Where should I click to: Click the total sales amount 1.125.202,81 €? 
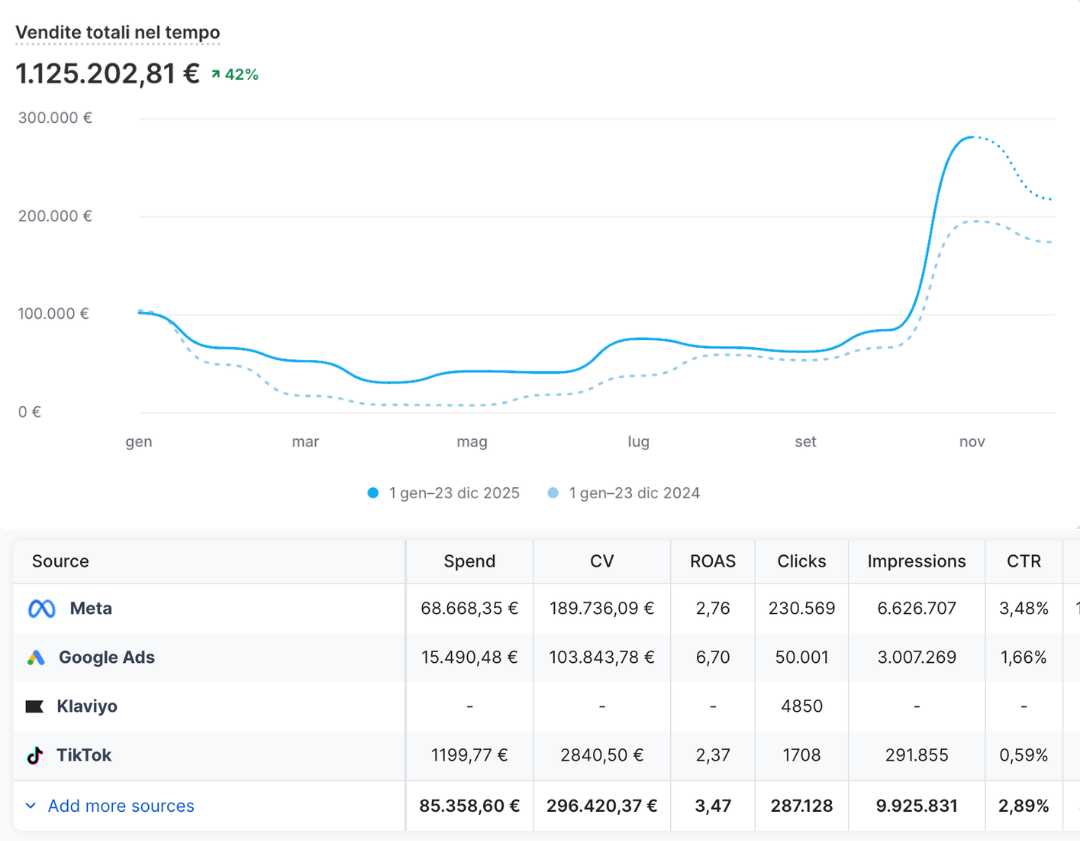click(x=108, y=74)
